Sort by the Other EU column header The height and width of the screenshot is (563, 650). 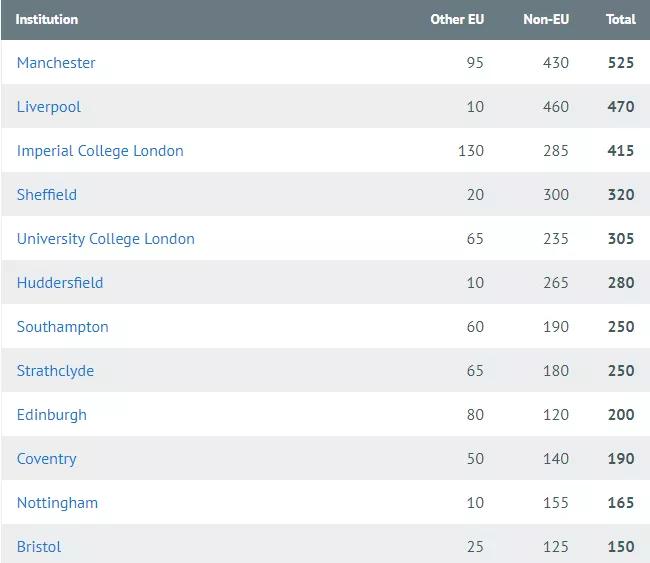click(457, 19)
